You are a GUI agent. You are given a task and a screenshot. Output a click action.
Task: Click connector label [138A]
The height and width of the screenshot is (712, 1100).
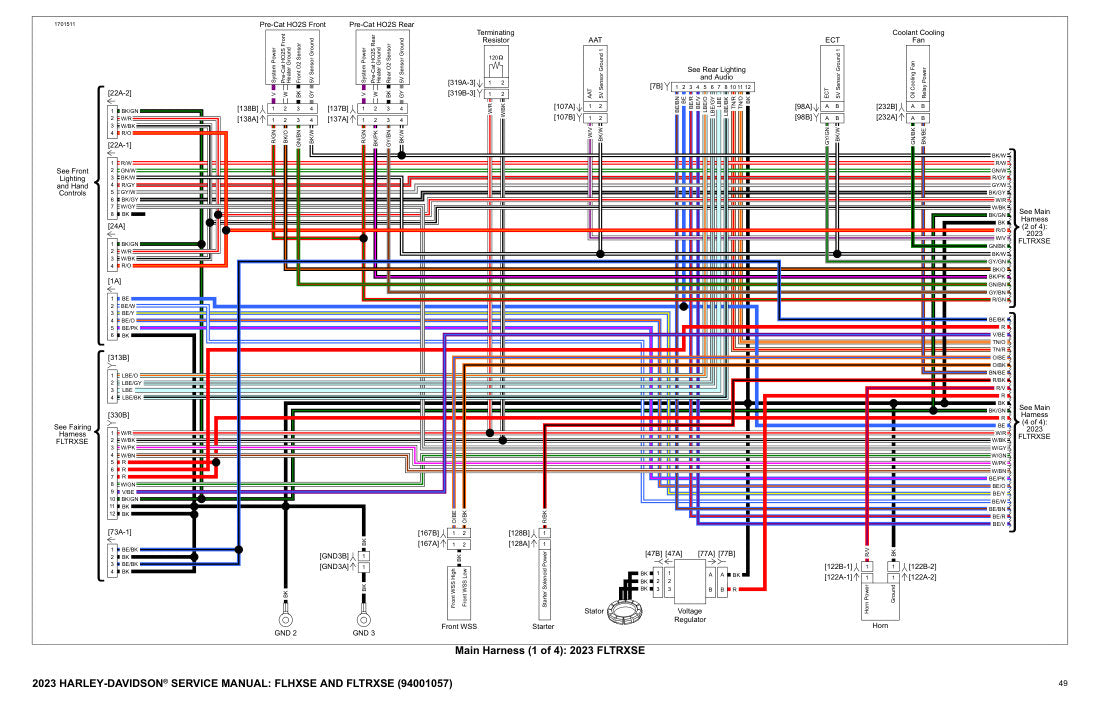pyautogui.click(x=248, y=119)
